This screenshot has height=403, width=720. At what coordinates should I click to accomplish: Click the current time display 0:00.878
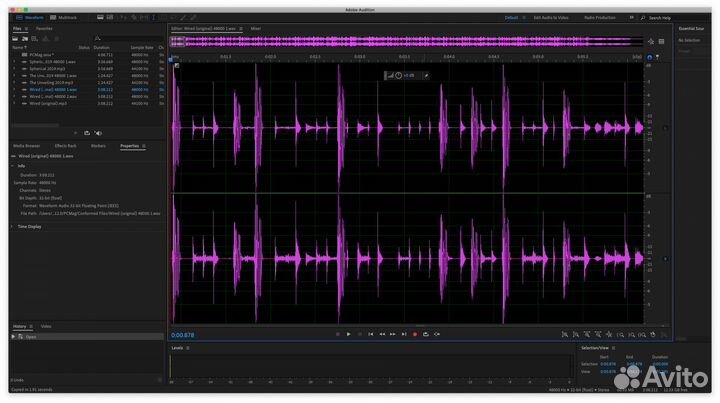pos(183,335)
